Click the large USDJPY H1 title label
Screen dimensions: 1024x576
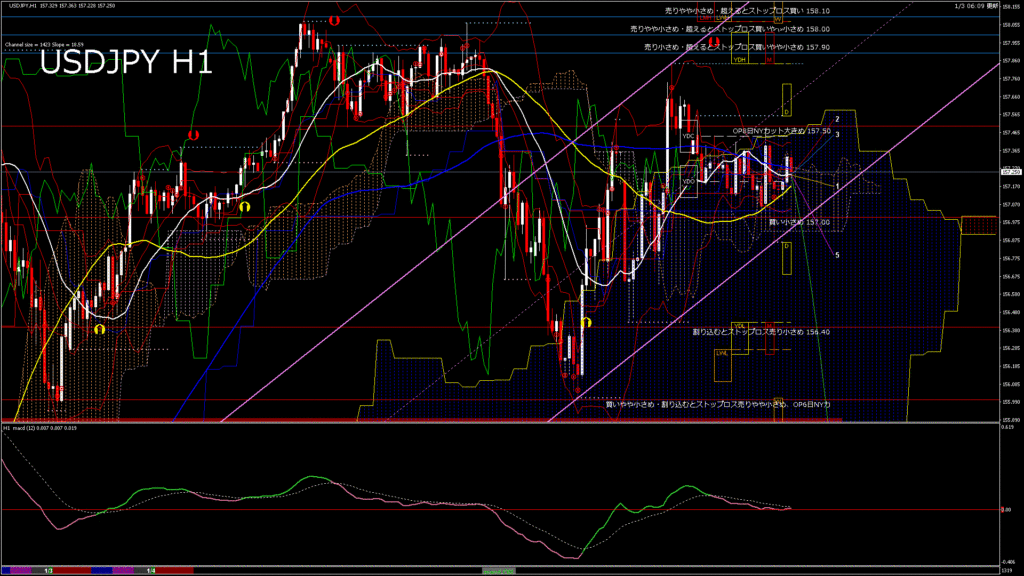point(126,64)
